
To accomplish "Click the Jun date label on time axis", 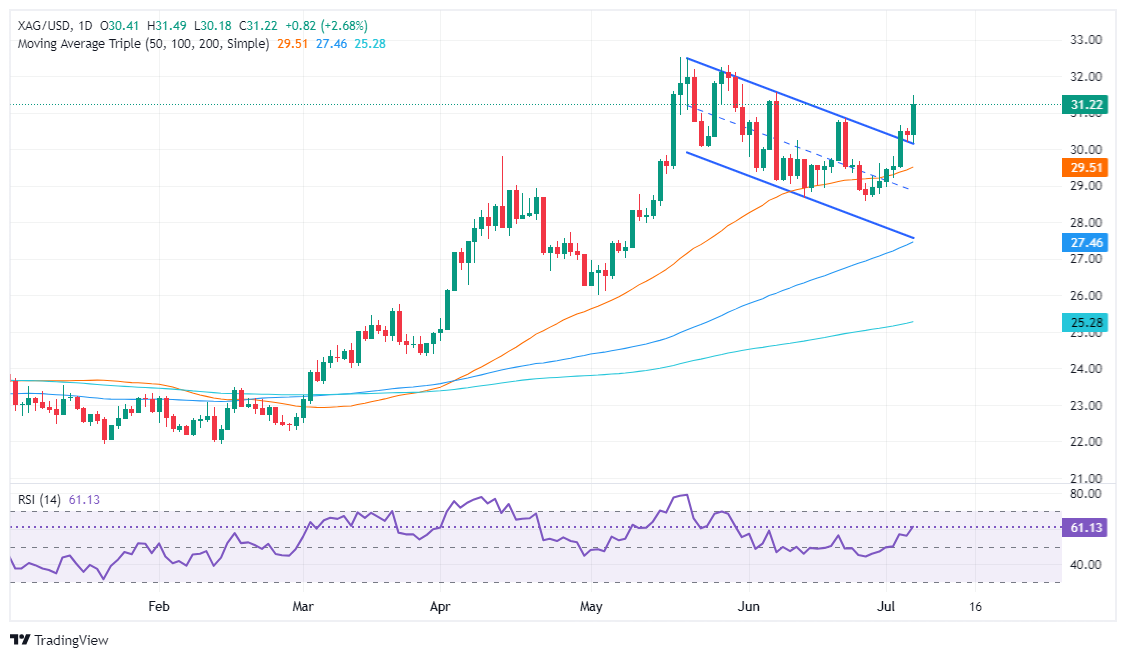I will tap(748, 606).
